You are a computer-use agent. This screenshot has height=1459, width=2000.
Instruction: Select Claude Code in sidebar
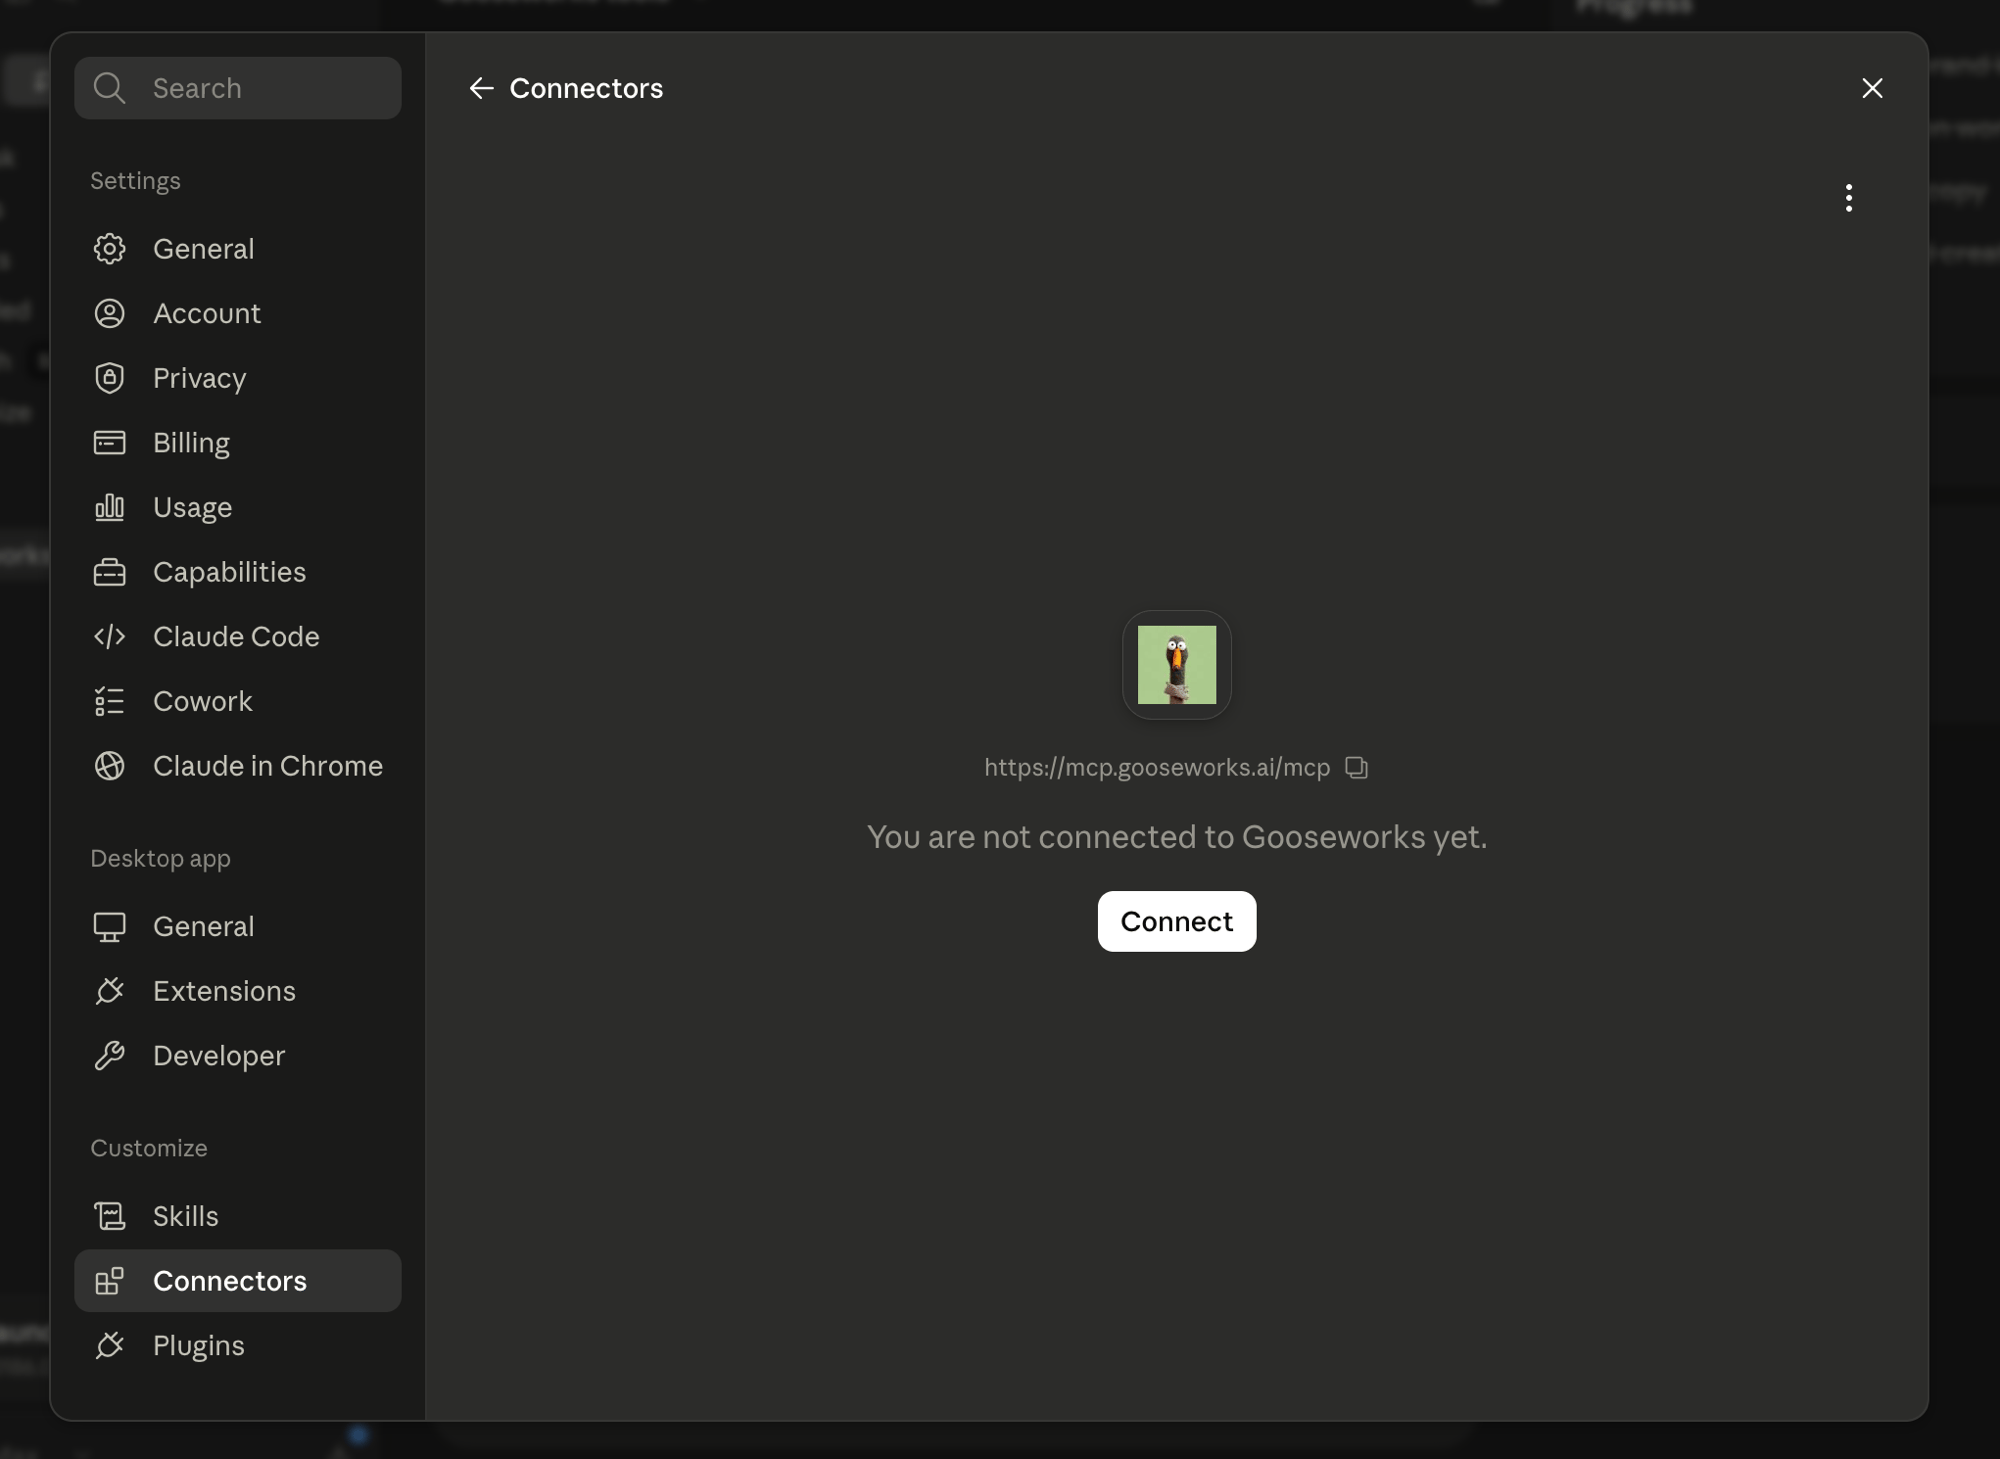click(x=238, y=637)
